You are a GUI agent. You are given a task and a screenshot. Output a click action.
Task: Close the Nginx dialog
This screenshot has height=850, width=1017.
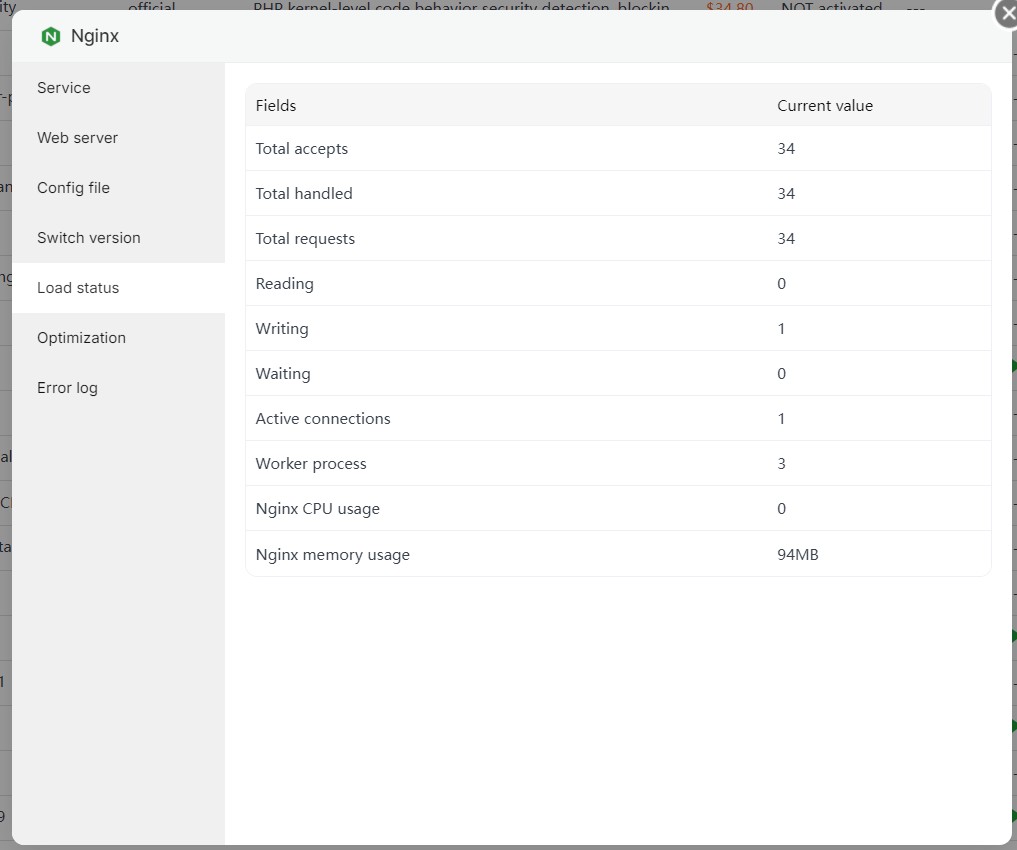[1007, 12]
